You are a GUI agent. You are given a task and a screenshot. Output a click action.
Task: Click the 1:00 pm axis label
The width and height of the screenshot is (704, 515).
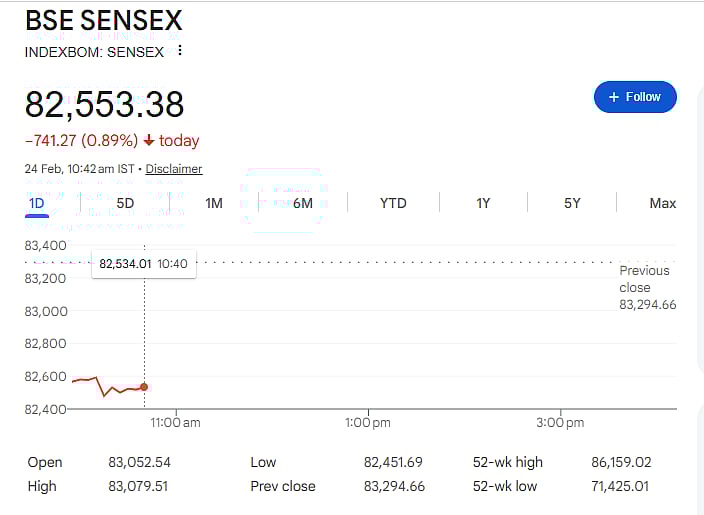(x=368, y=423)
